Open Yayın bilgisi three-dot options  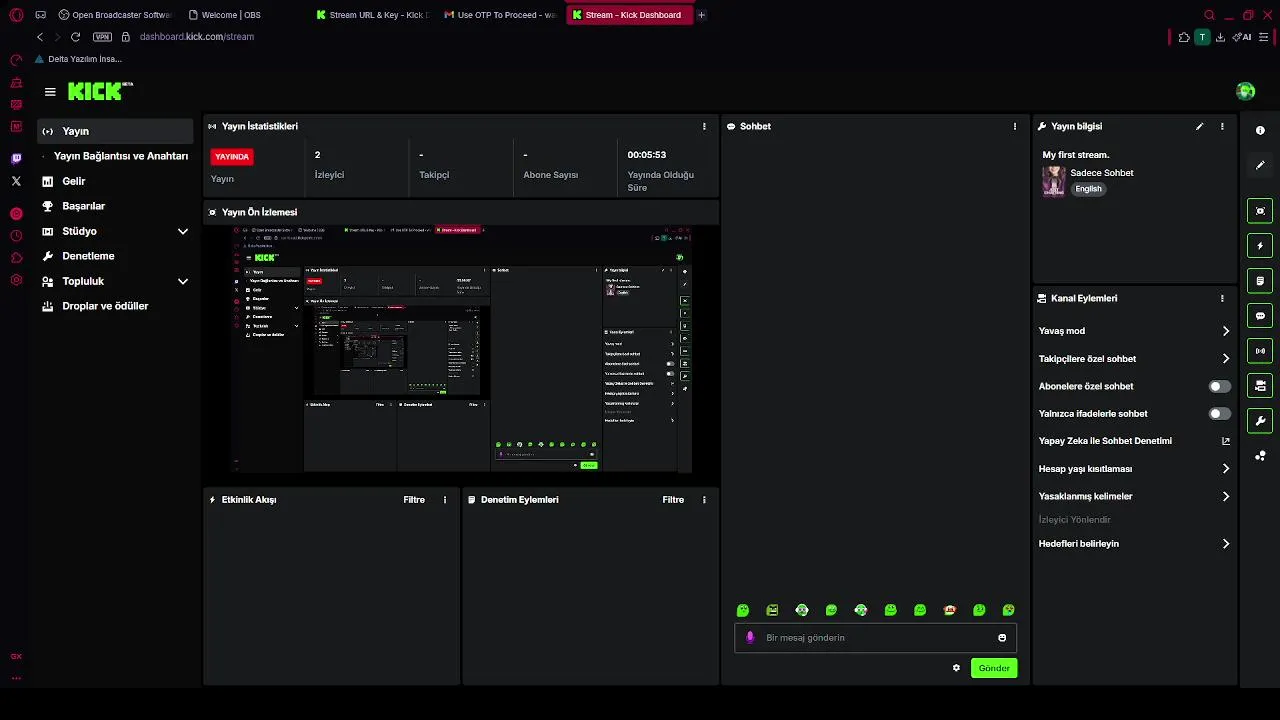tap(1222, 127)
